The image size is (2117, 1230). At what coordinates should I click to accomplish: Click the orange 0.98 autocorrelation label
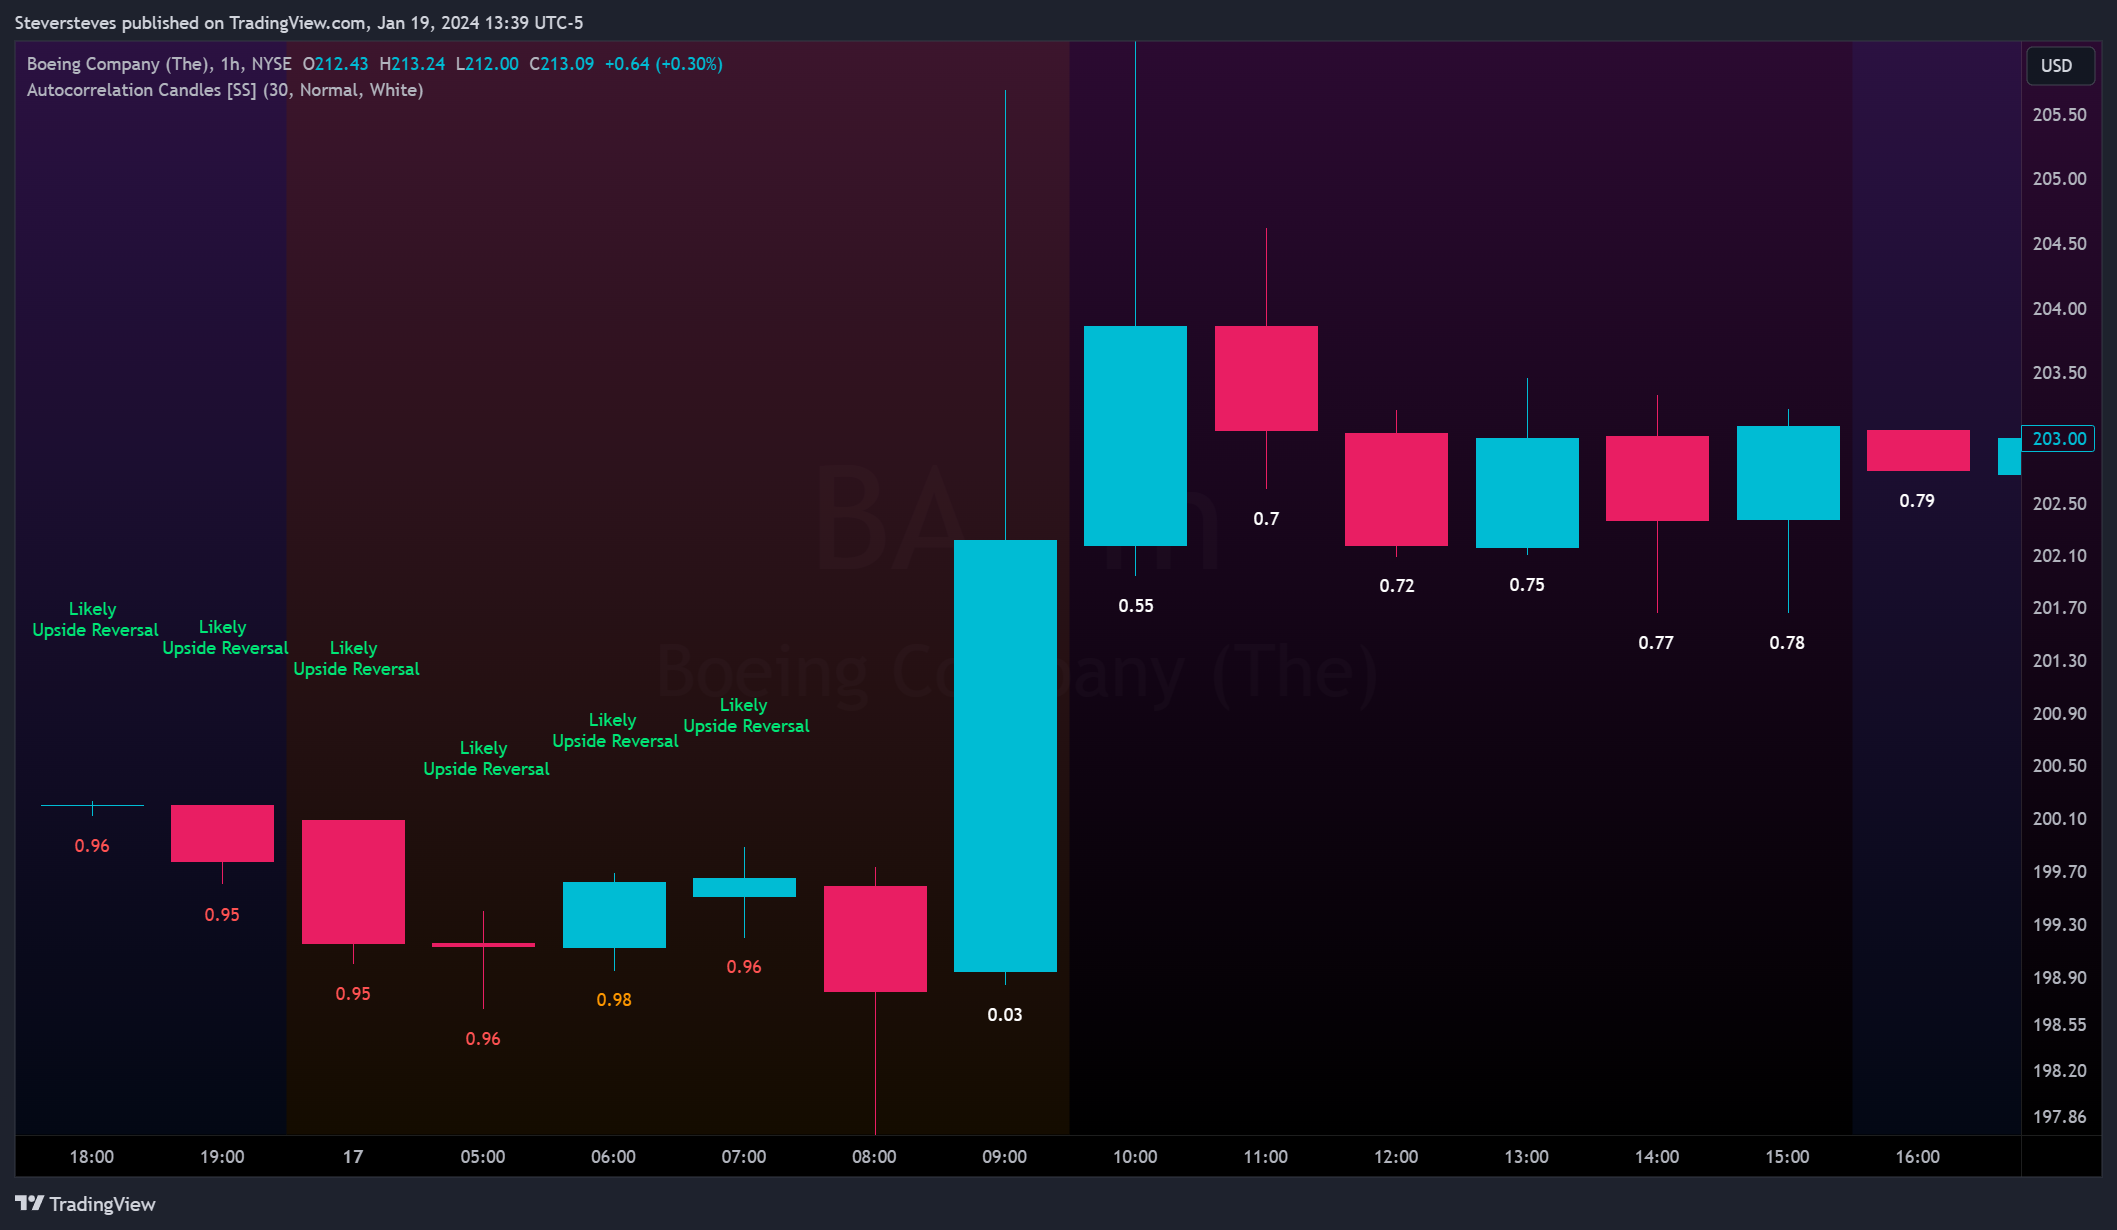coord(614,1000)
